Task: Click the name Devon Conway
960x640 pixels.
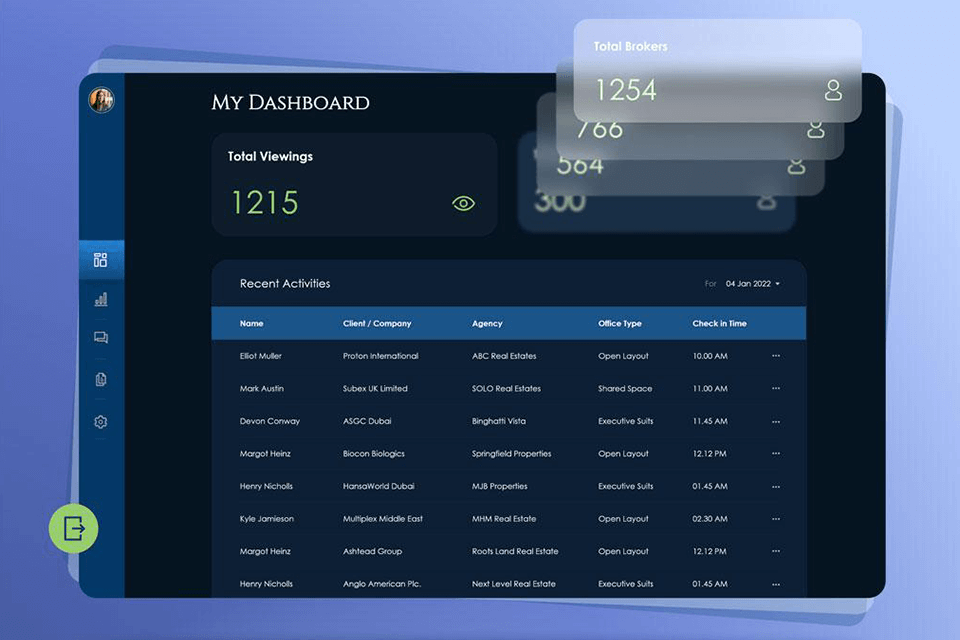Action: coord(270,421)
